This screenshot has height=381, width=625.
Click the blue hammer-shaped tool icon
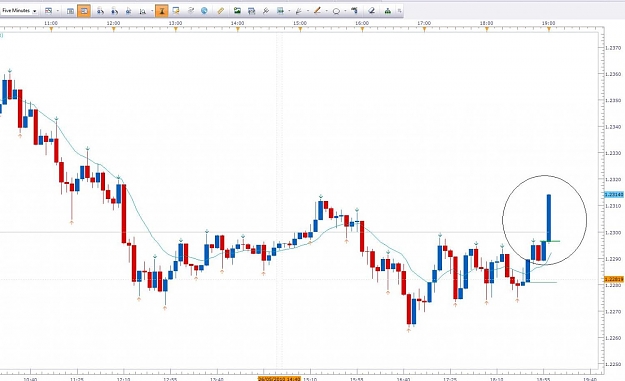pos(354,11)
